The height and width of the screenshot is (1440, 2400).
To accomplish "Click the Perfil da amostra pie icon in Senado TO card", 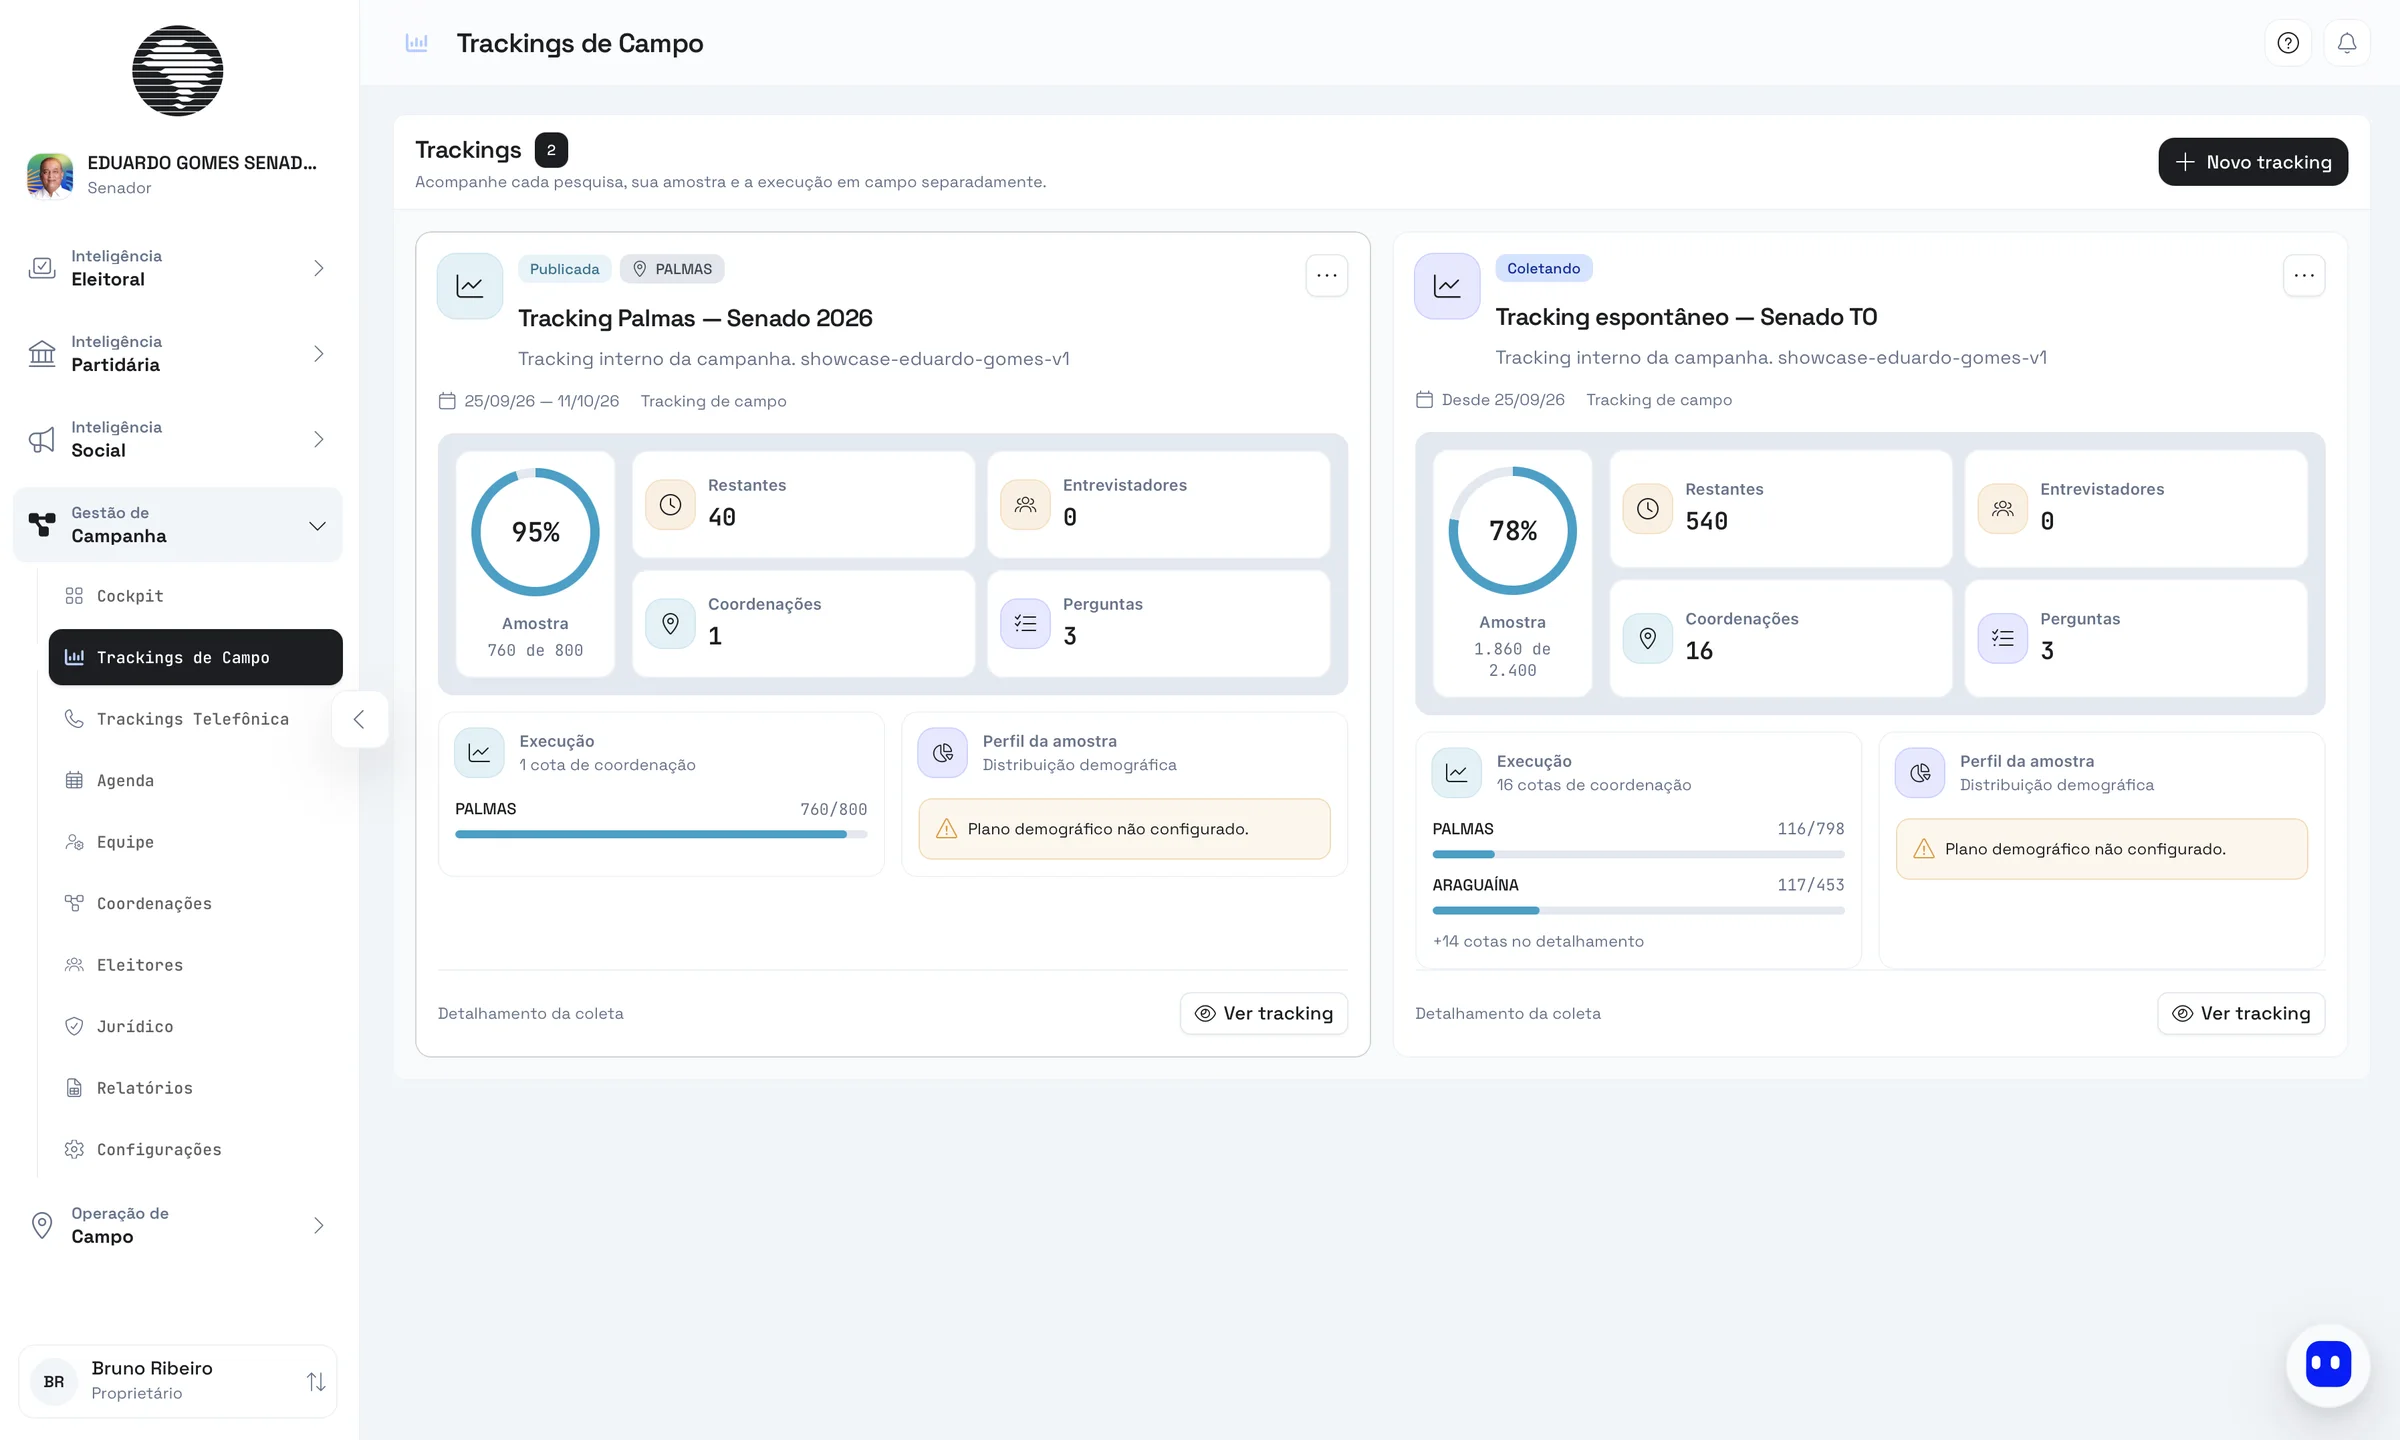I will pyautogui.click(x=1920, y=773).
